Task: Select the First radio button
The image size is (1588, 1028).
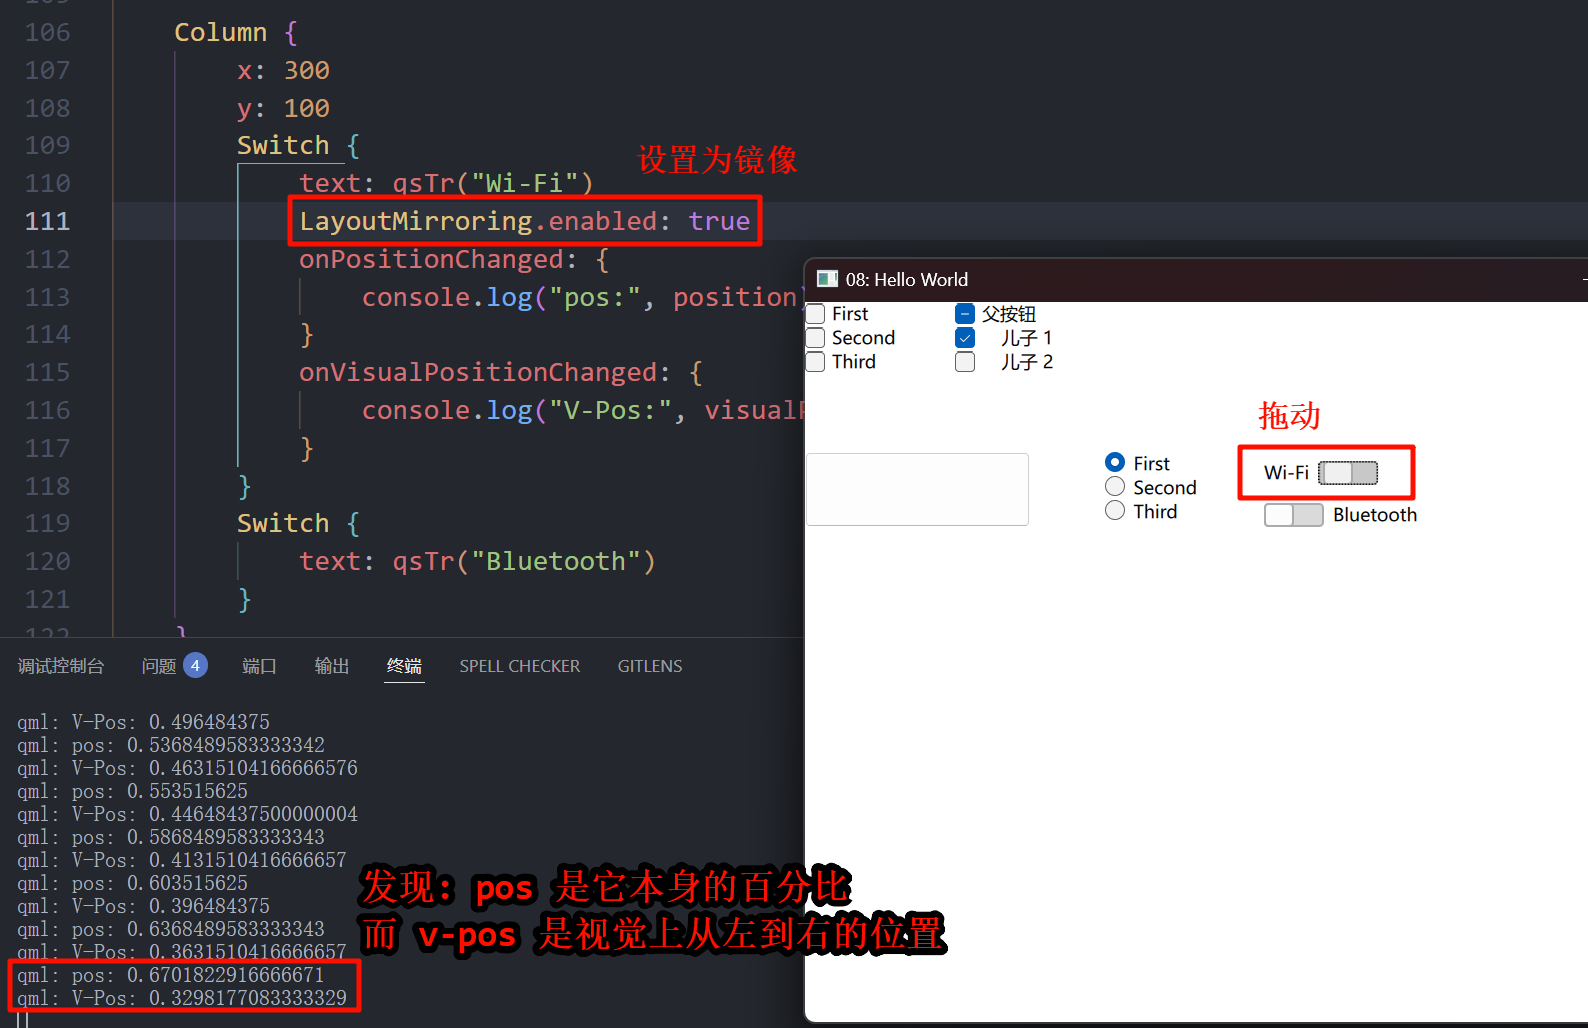Action: coord(1115,463)
